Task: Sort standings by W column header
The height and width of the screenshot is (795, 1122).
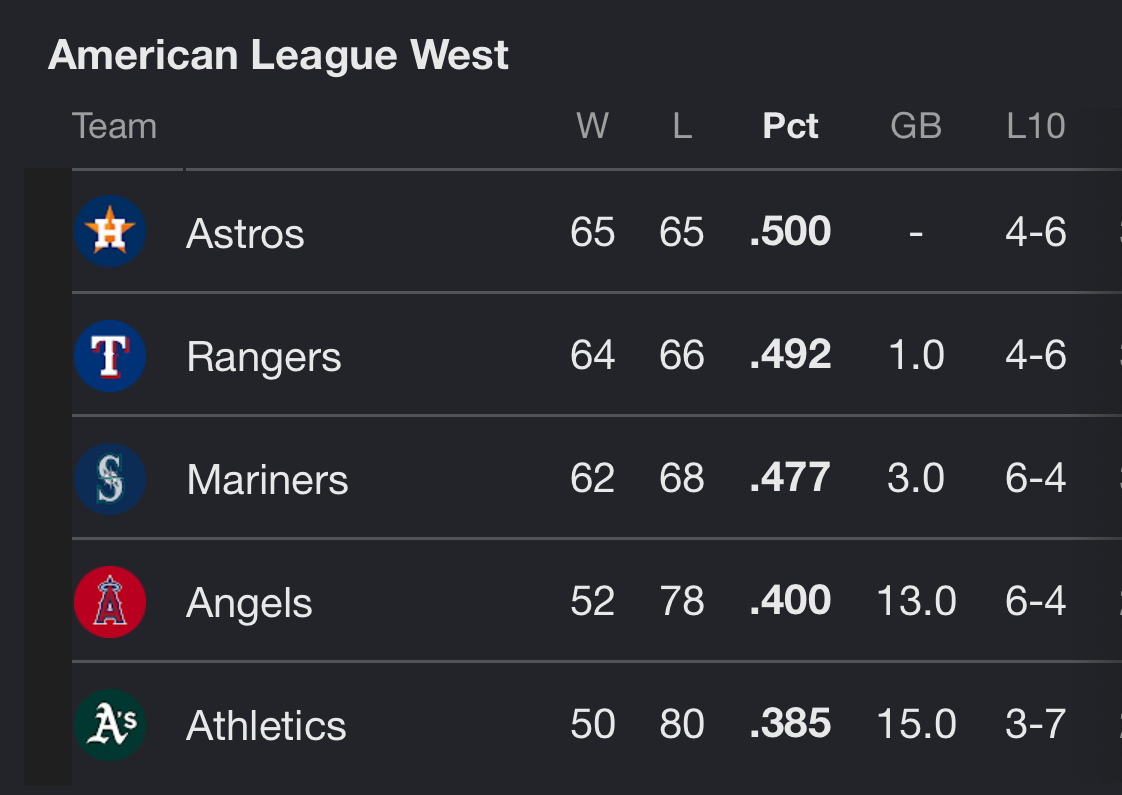Action: [x=592, y=126]
